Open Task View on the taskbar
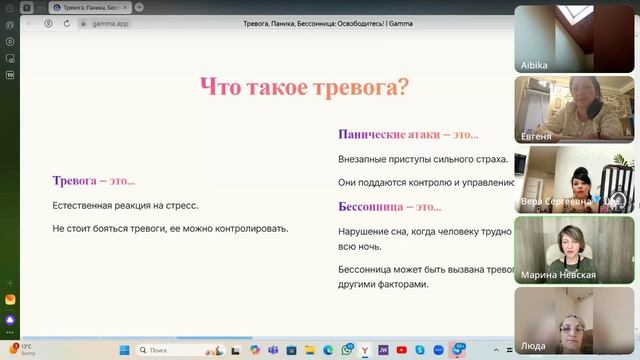Screen dimensions: 640x360 (x=236, y=350)
